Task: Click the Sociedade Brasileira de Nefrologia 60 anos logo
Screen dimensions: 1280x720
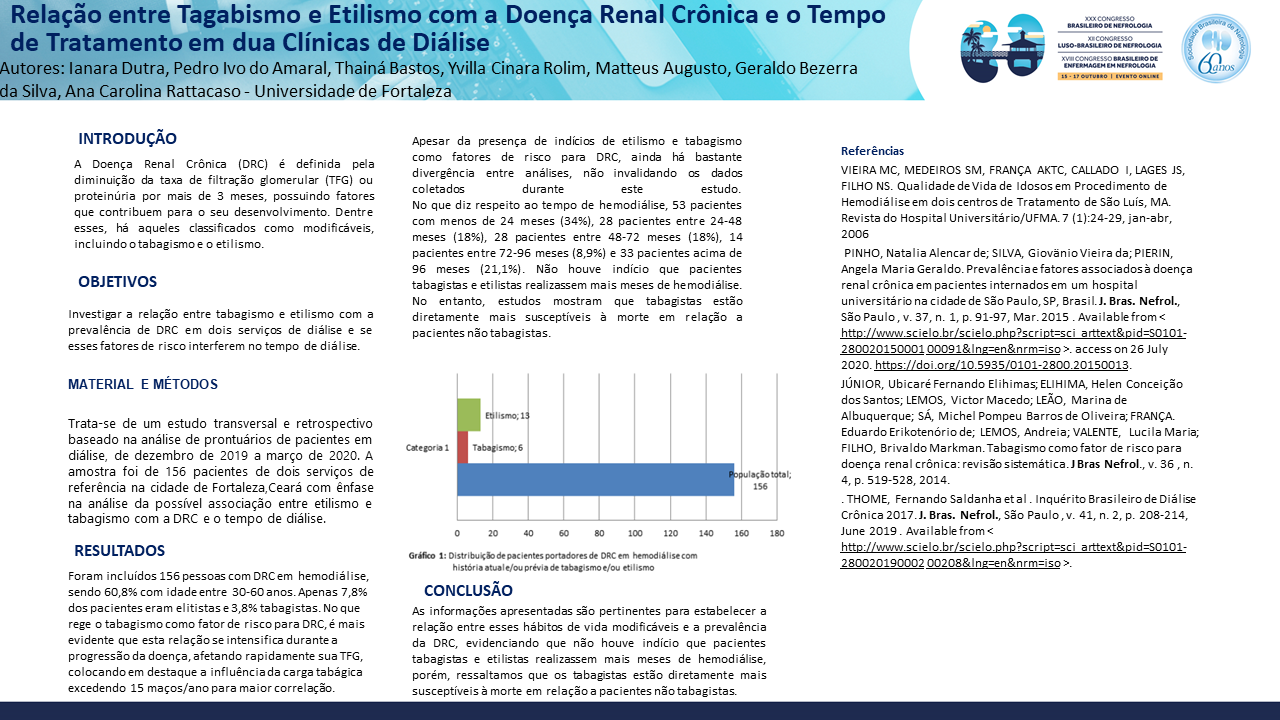Action: pyautogui.click(x=1216, y=48)
